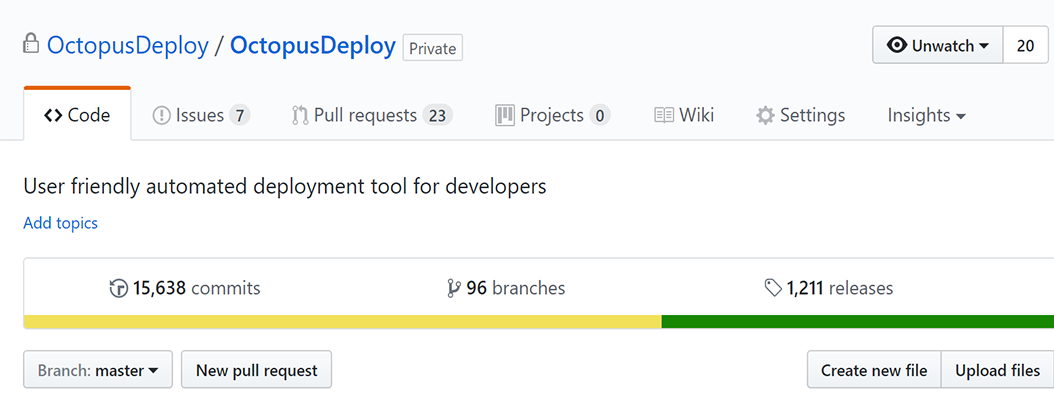1054x396 pixels.
Task: Click the watchers count 20
Action: (1026, 45)
